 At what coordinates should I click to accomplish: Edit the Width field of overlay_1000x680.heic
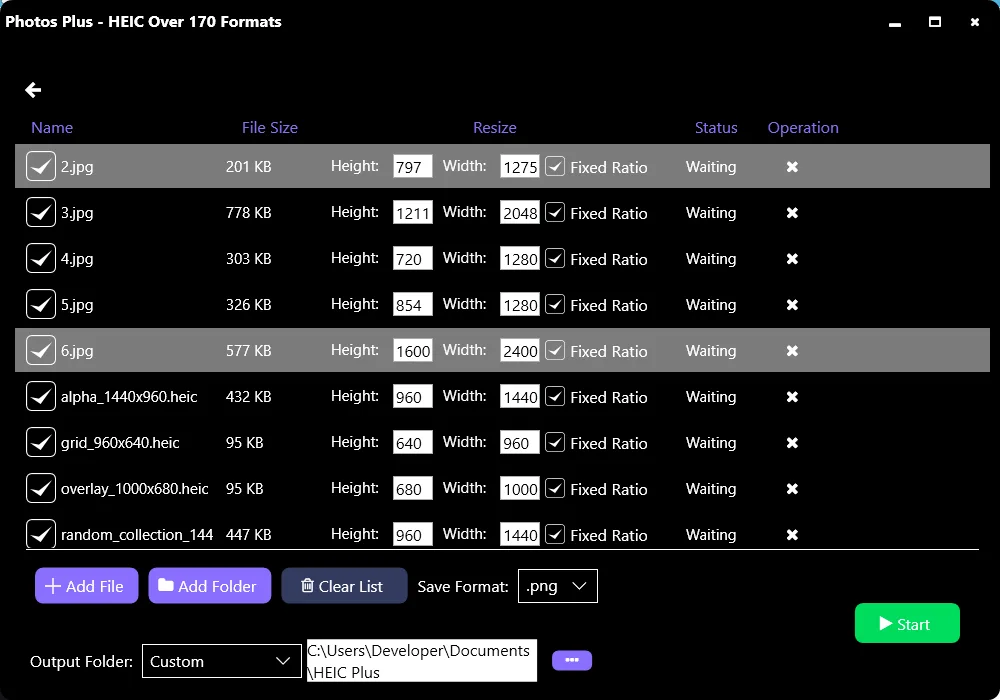pyautogui.click(x=520, y=488)
